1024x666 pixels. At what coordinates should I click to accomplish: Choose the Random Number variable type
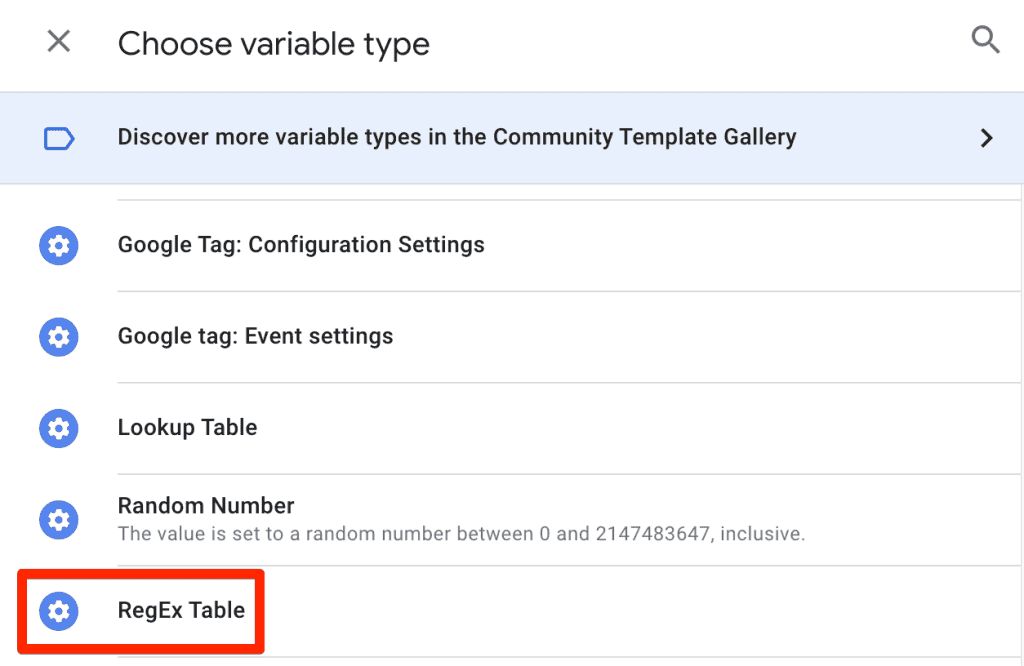pos(205,506)
